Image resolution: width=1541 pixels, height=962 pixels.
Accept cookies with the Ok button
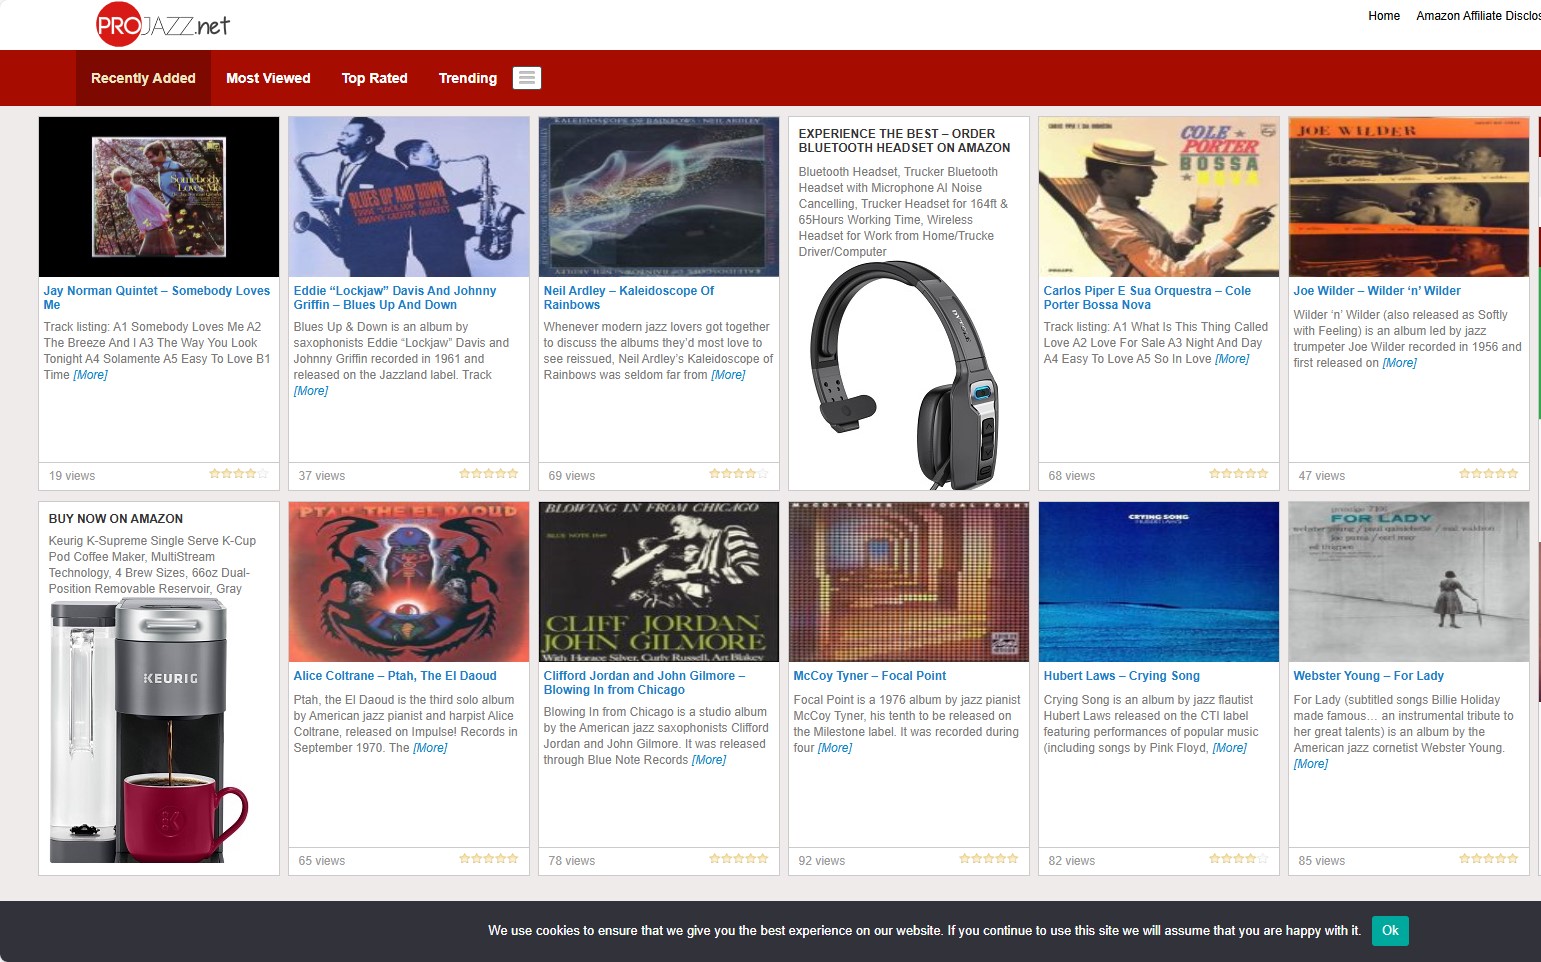[x=1390, y=931]
